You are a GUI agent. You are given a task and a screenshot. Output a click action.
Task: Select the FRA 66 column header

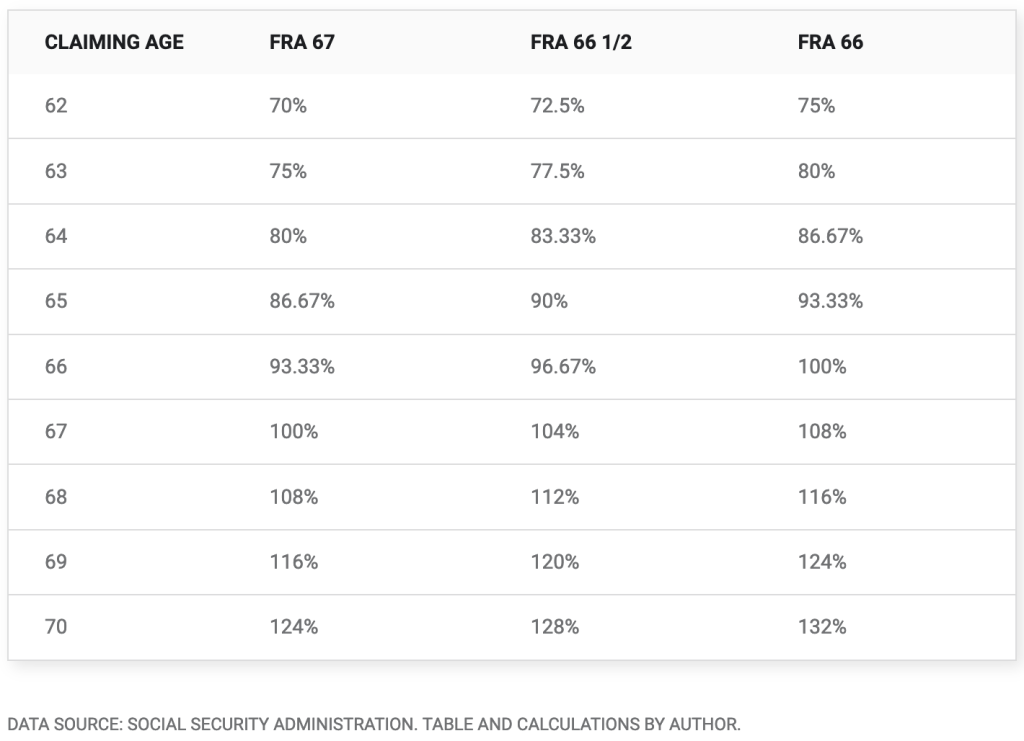[x=830, y=42]
